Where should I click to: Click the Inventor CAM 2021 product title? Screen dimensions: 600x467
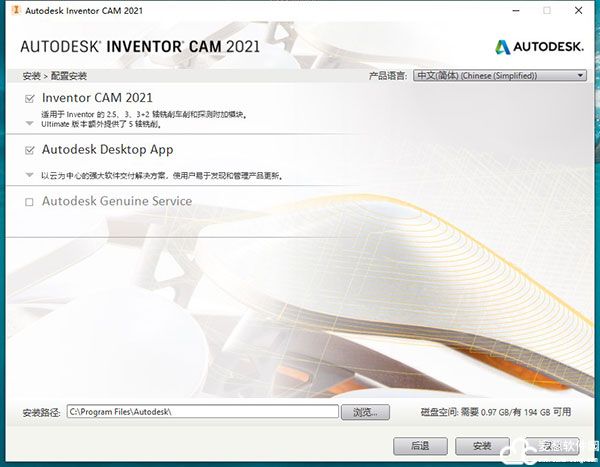97,98
